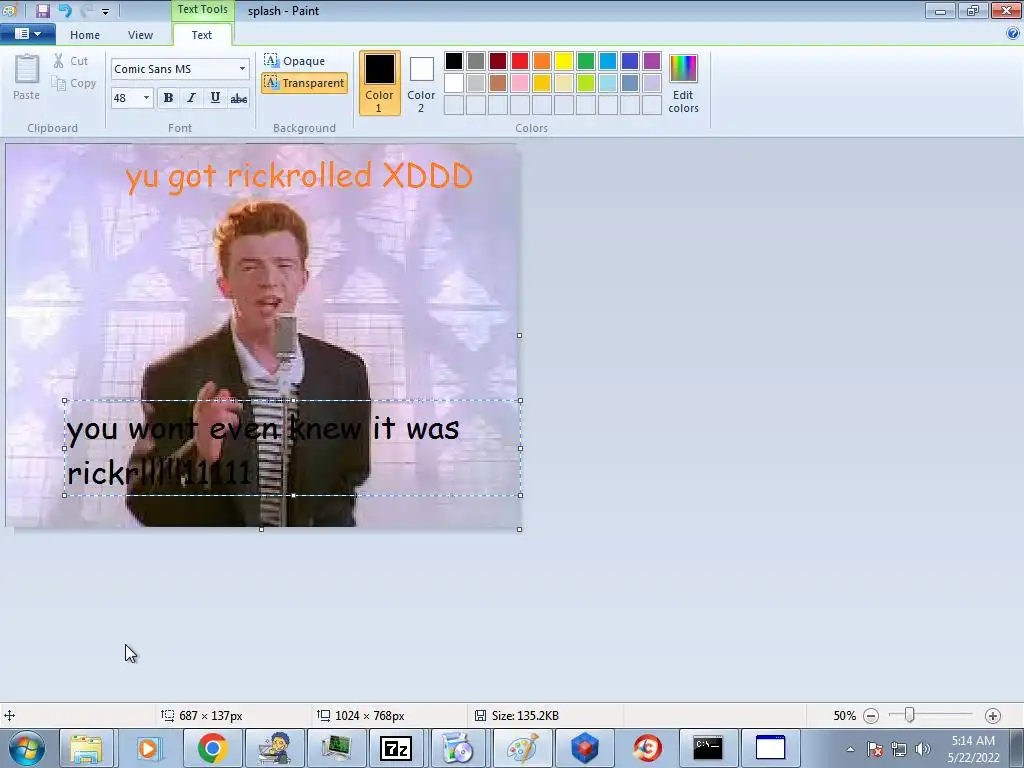This screenshot has height=768, width=1024.
Task: Pick the lavender color swatch
Action: [652, 83]
